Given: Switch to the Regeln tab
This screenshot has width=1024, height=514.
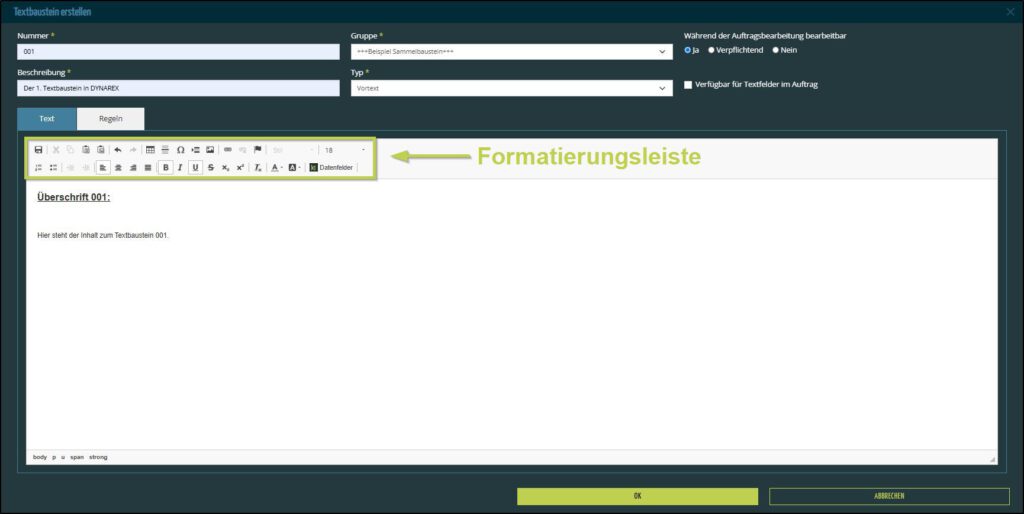Looking at the screenshot, I should point(110,119).
